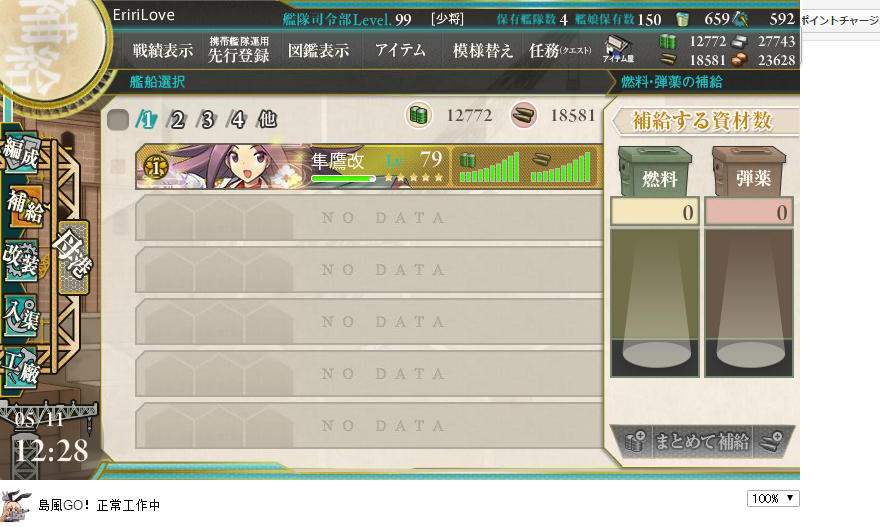Open the 入渠 docking repair icon
Screen dimensions: 880x527
point(21,315)
